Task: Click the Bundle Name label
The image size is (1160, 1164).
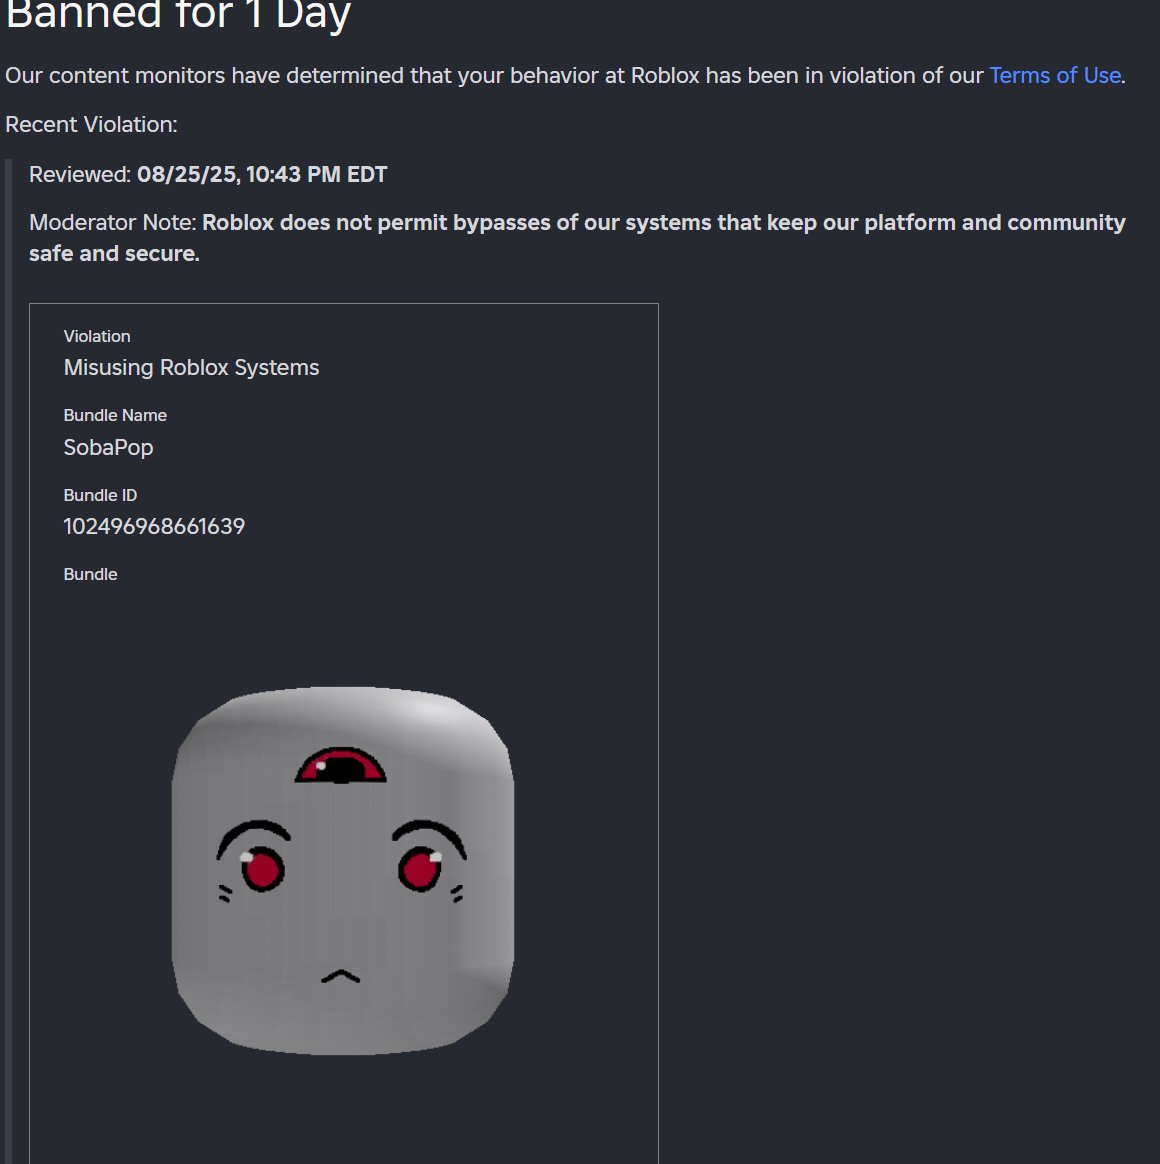Action: click(x=115, y=415)
